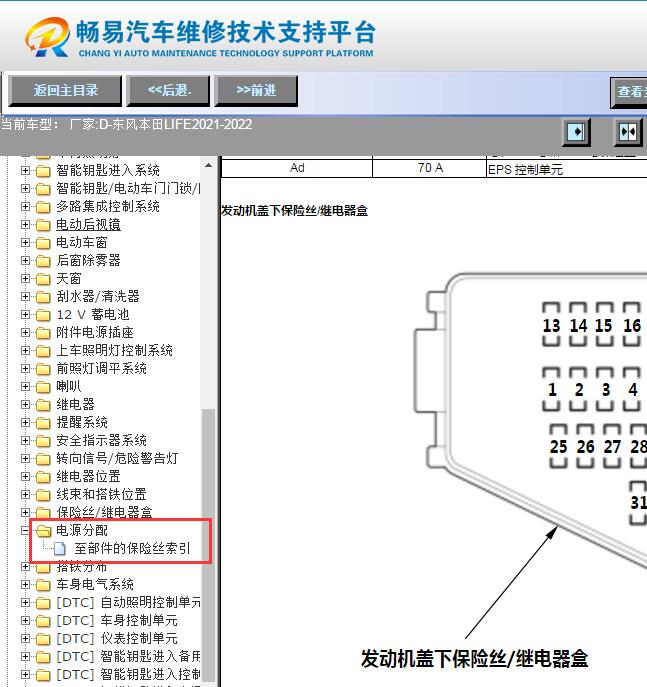The width and height of the screenshot is (647, 687).
Task: Click the folder icon beside 后窗除雾器
Action: pyautogui.click(x=43, y=261)
